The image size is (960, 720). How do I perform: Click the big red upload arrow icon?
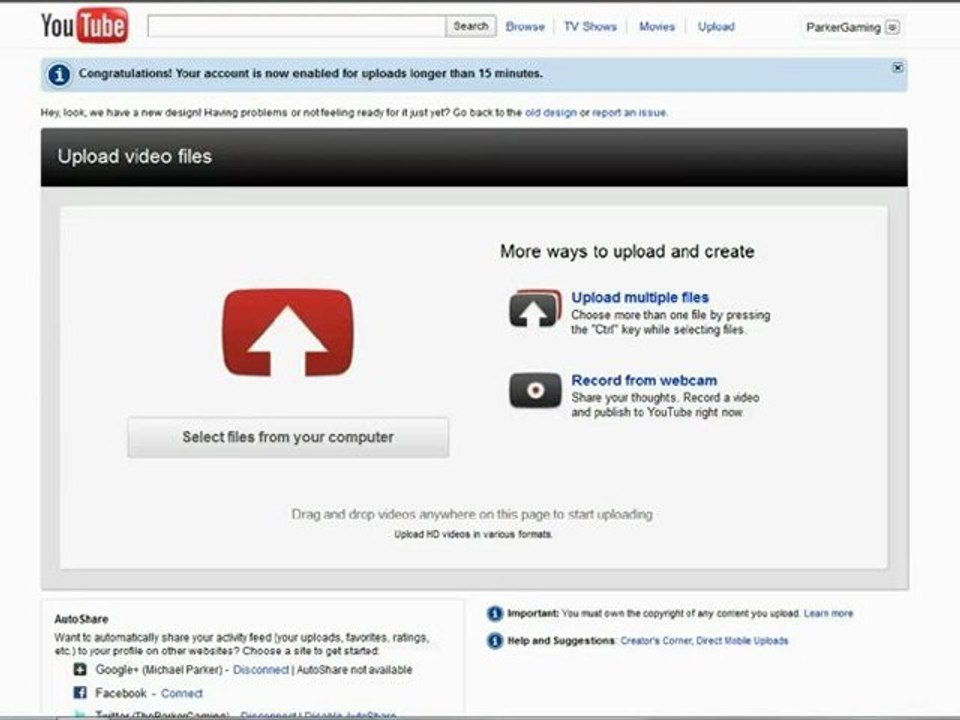288,332
